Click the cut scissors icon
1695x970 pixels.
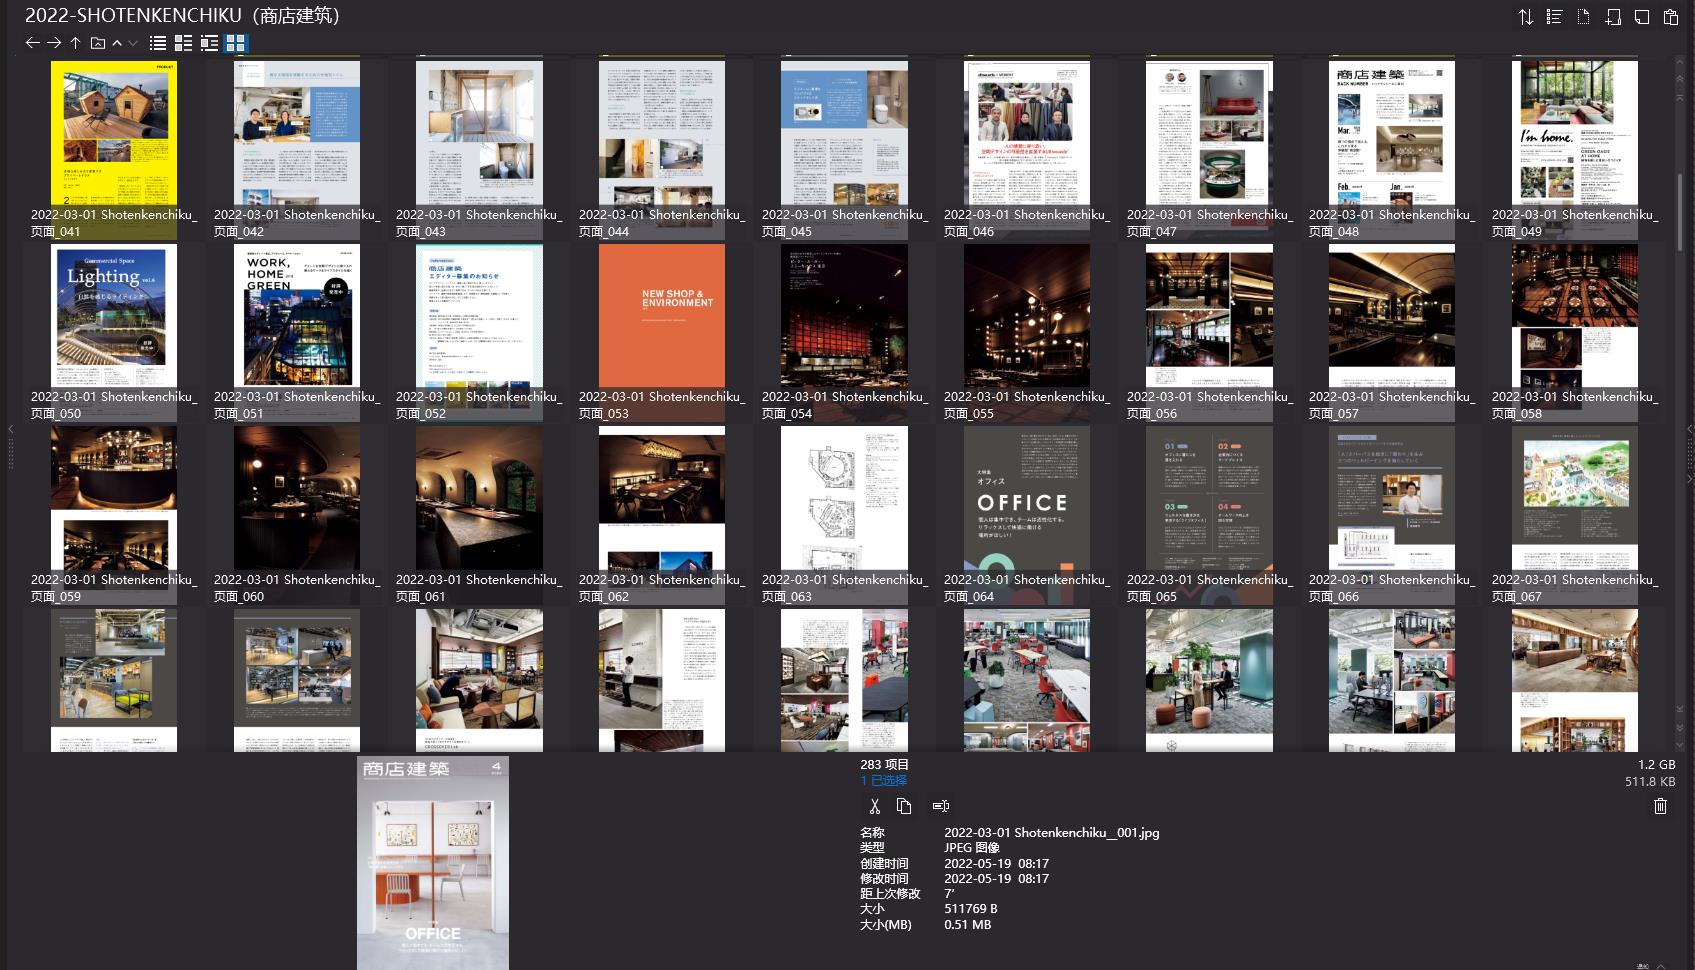(x=874, y=806)
